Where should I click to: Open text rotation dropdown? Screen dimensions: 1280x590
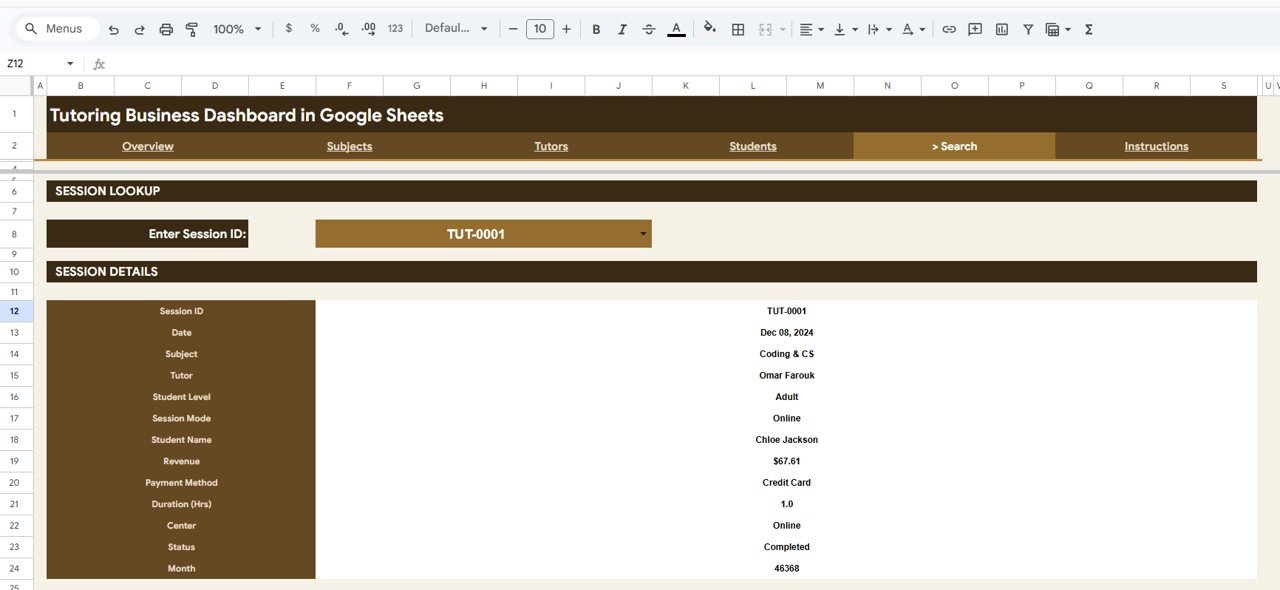tap(913, 29)
